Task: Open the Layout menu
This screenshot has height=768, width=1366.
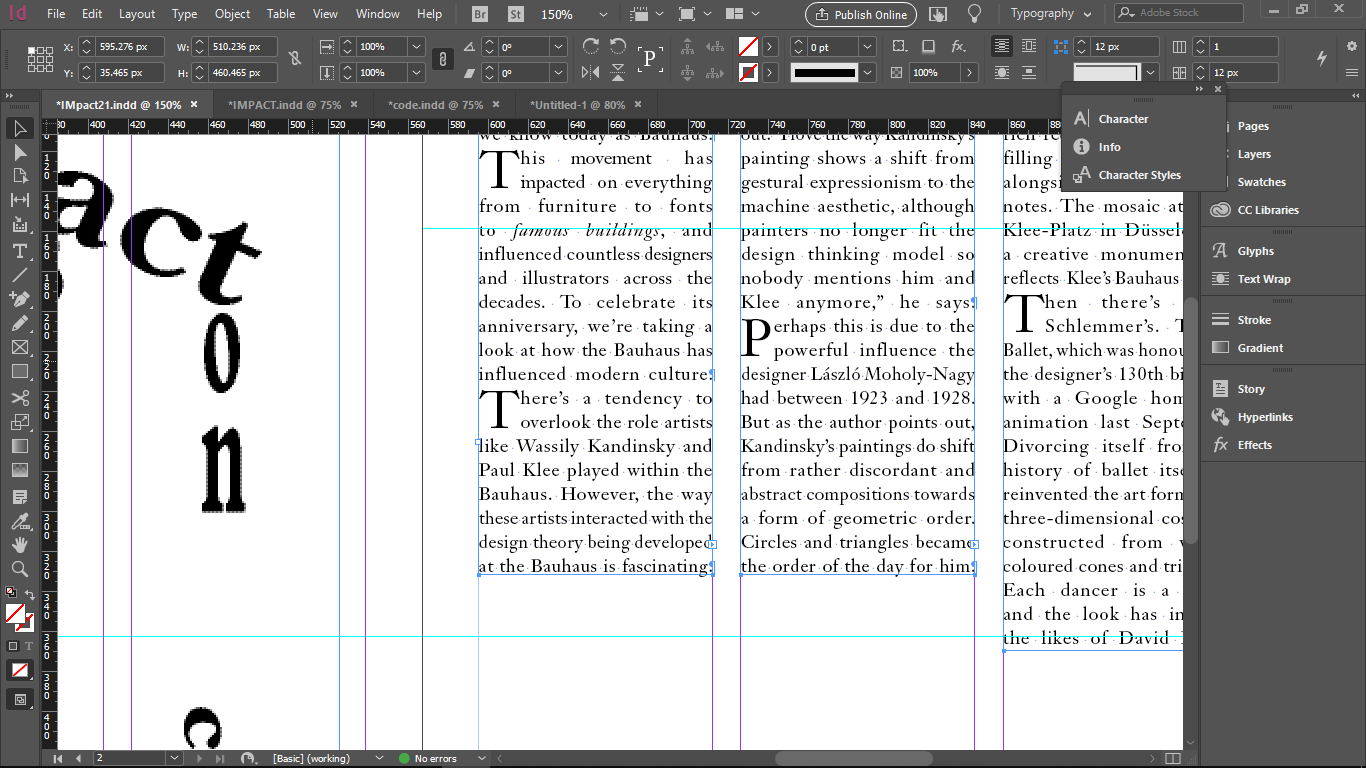Action: pos(137,14)
